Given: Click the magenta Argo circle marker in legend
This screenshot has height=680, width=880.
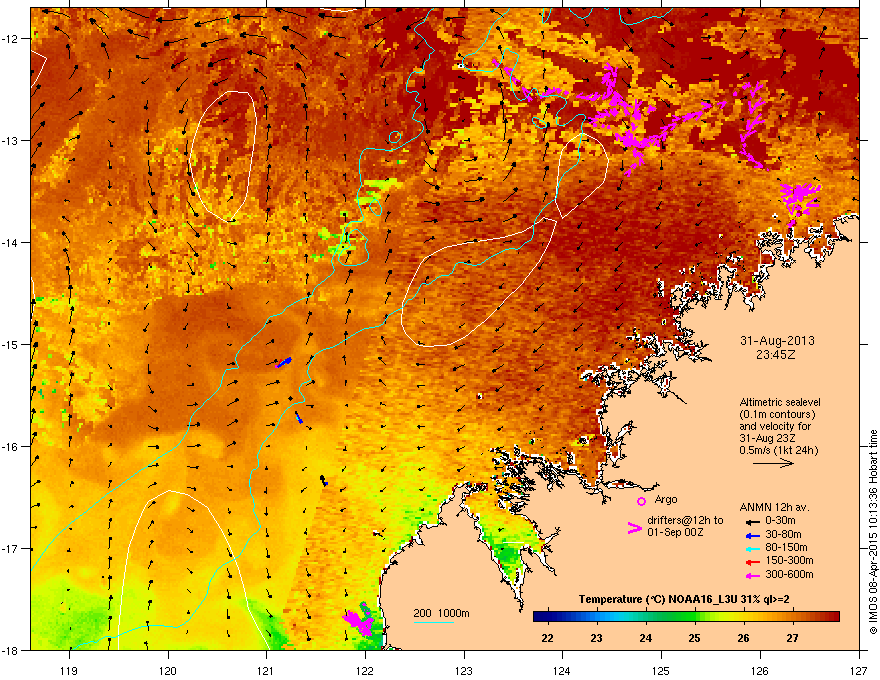Looking at the screenshot, I should click(x=641, y=501).
